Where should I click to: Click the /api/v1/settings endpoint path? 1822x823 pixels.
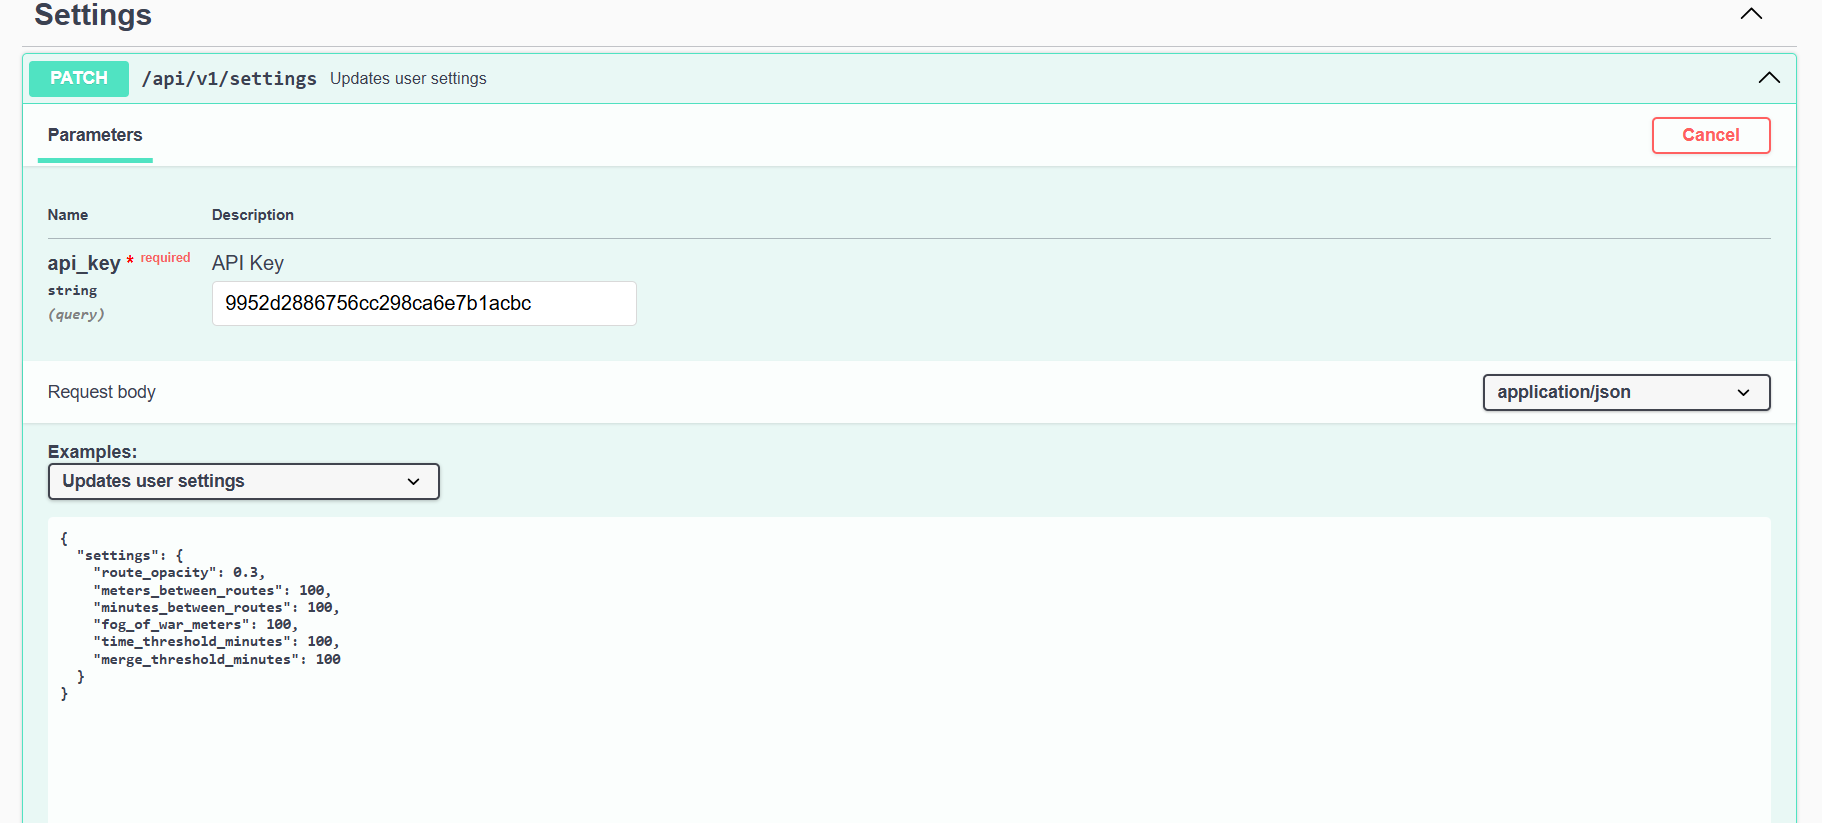[229, 79]
